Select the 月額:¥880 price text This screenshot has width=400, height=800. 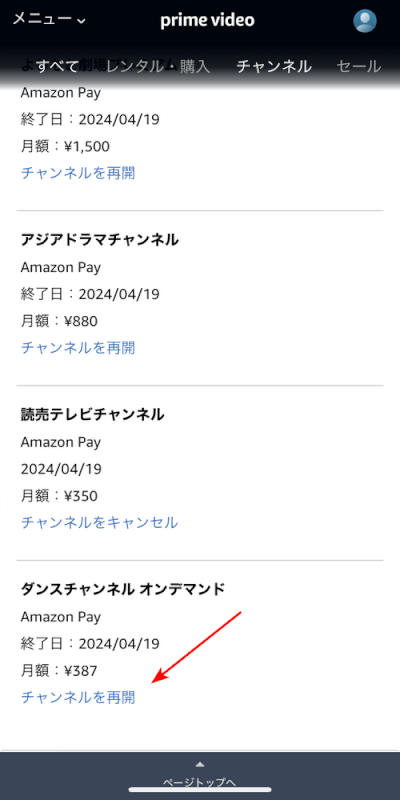[x=59, y=321]
